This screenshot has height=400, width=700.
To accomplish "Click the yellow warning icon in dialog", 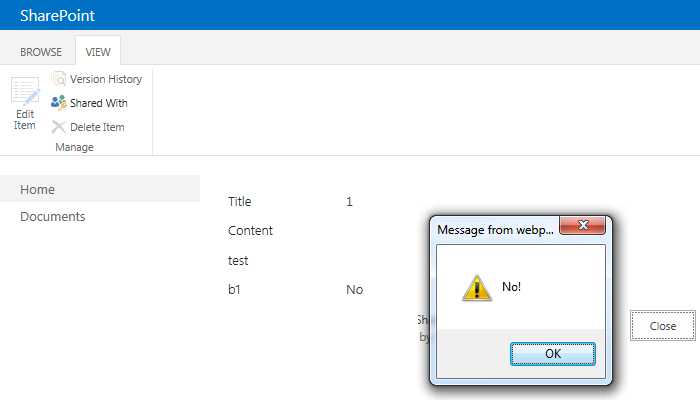I will click(476, 288).
